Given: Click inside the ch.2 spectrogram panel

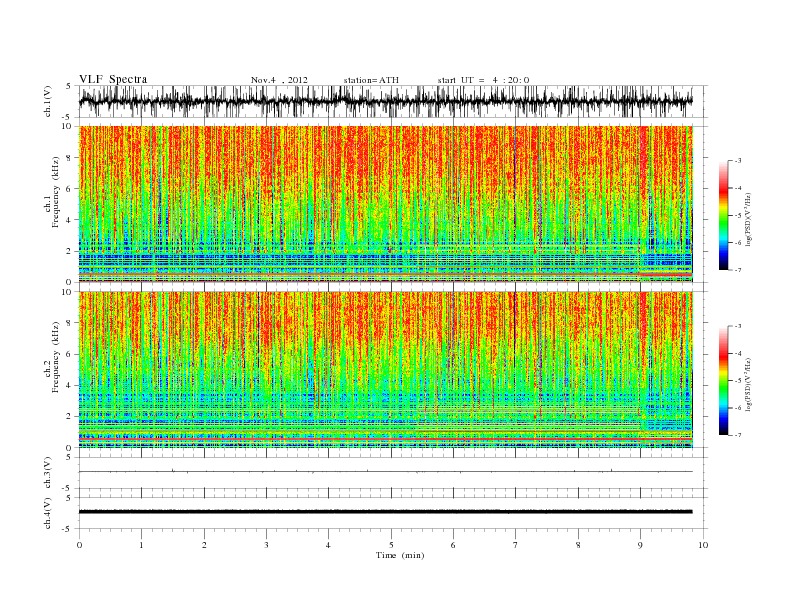Looking at the screenshot, I should (386, 370).
